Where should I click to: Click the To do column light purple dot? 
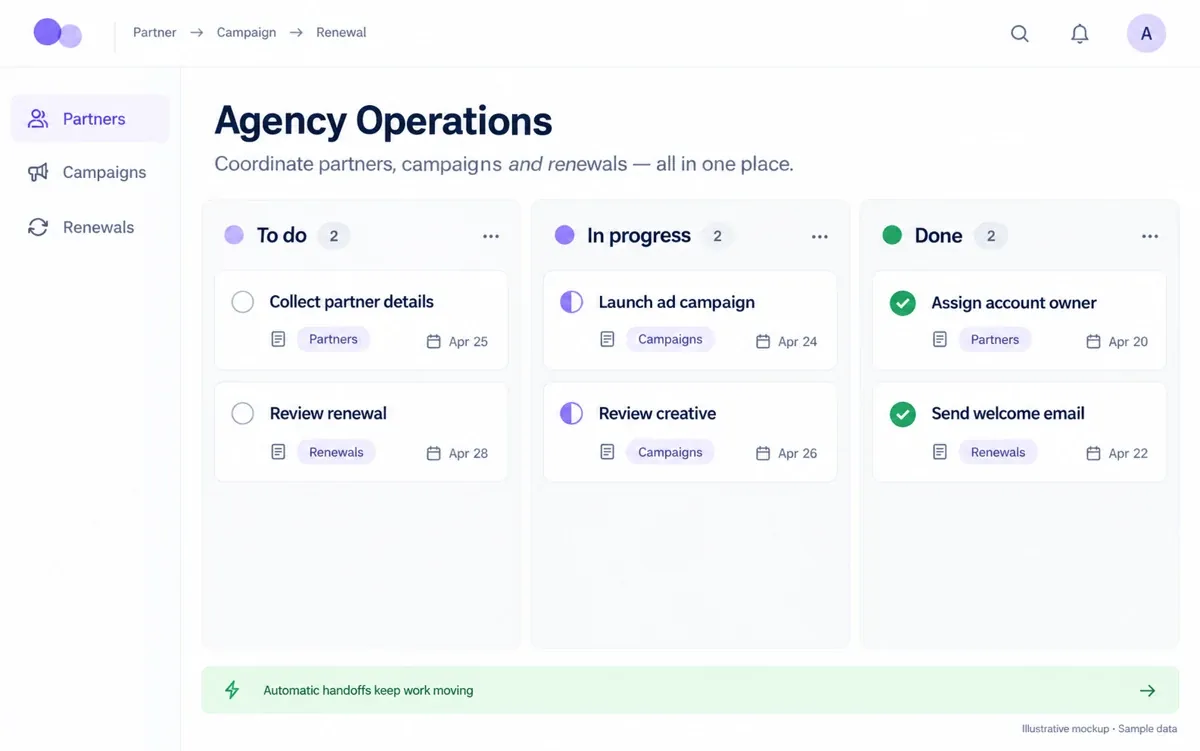[x=234, y=235]
